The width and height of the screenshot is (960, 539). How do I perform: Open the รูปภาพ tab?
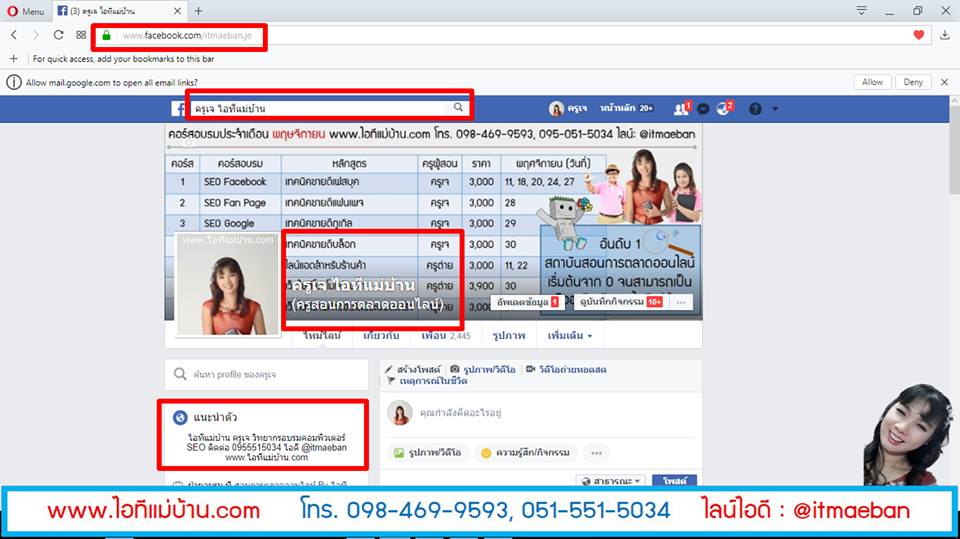click(509, 336)
